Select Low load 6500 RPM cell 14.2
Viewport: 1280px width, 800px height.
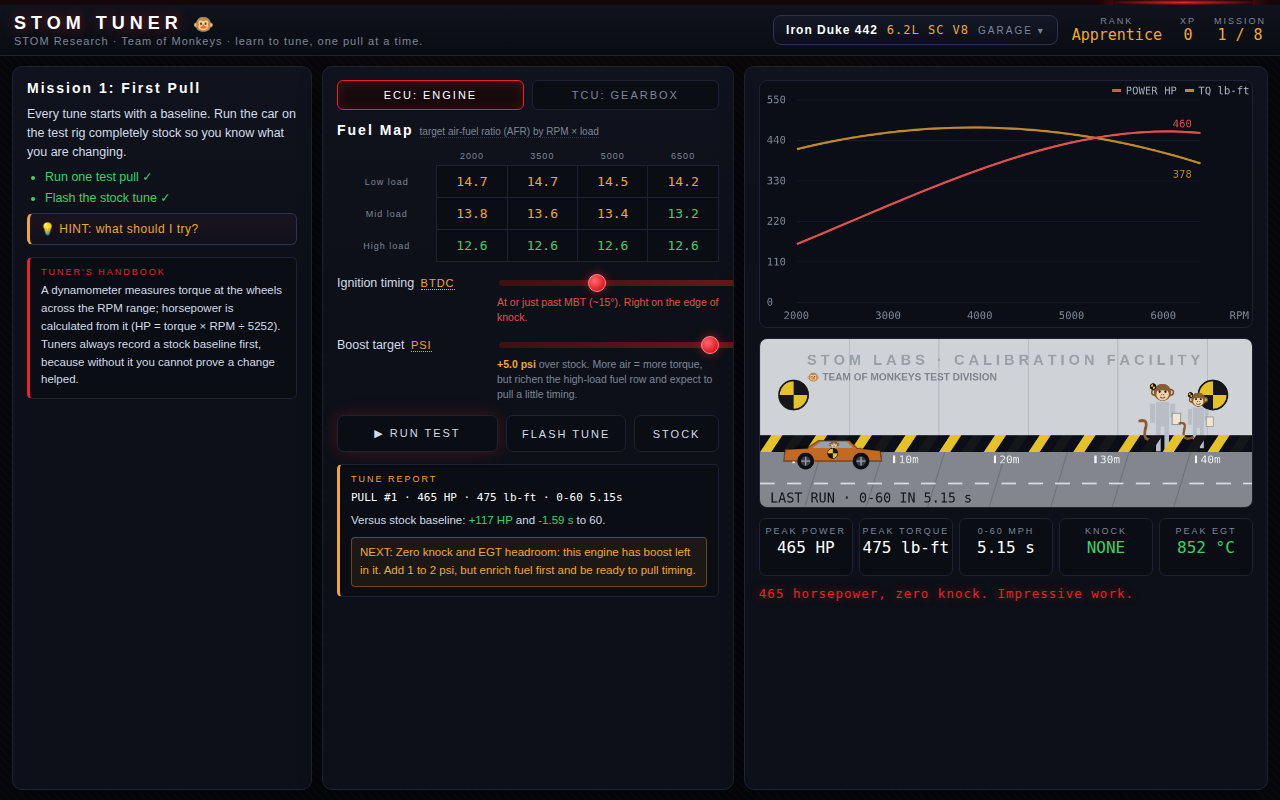click(683, 182)
